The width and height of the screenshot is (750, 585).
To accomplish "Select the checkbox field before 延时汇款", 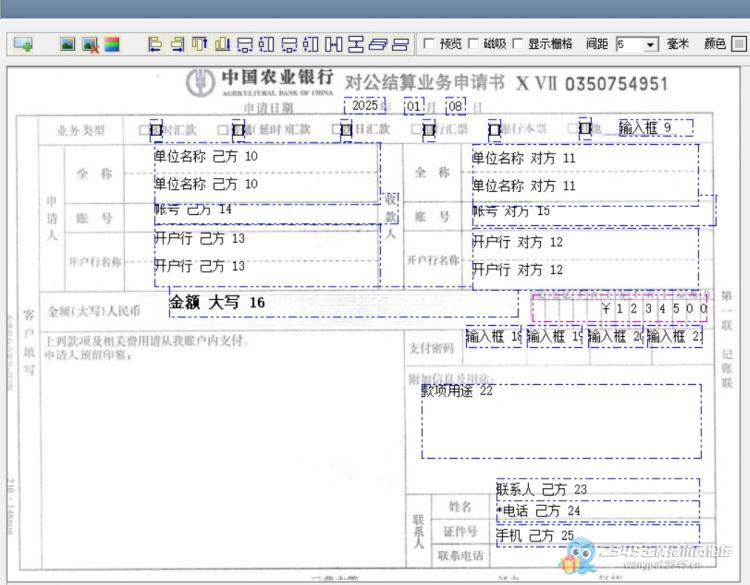I will (x=238, y=130).
